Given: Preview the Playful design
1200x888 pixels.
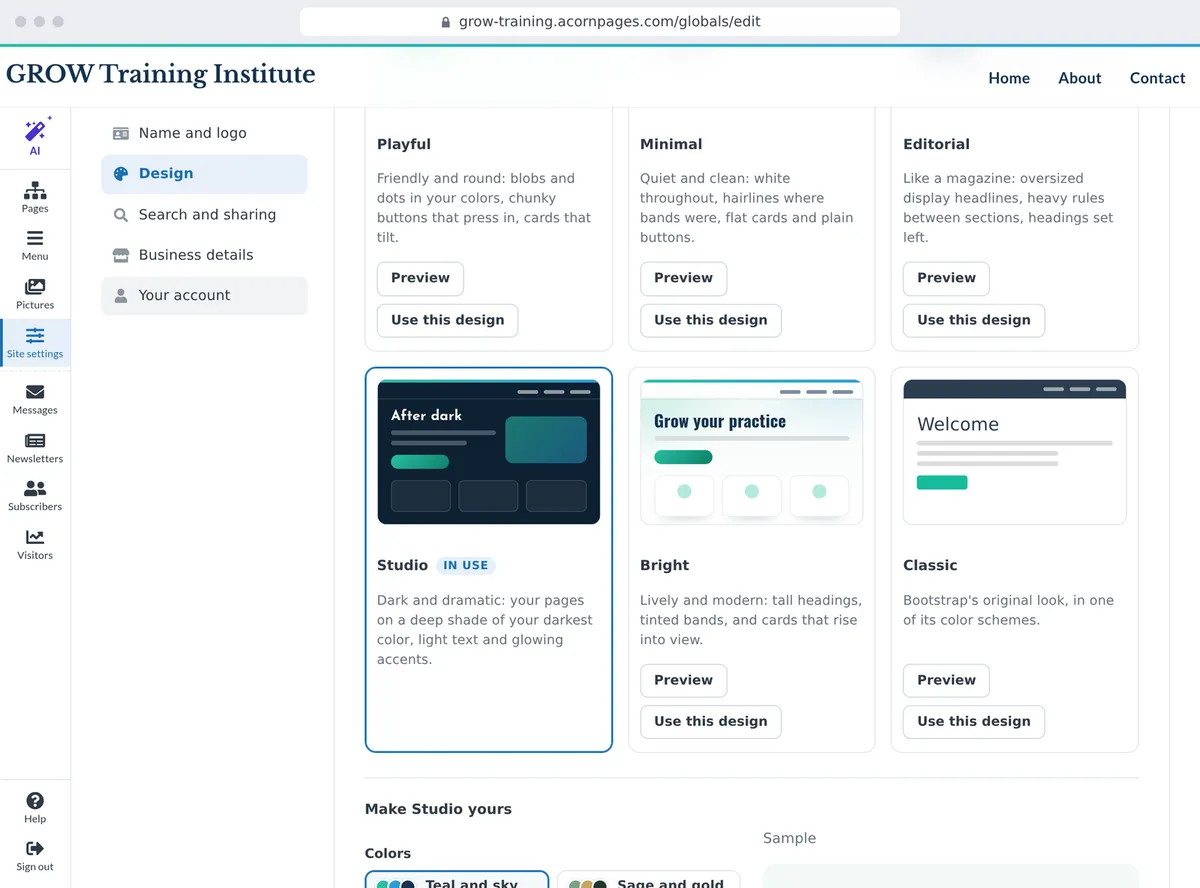Looking at the screenshot, I should coord(420,278).
